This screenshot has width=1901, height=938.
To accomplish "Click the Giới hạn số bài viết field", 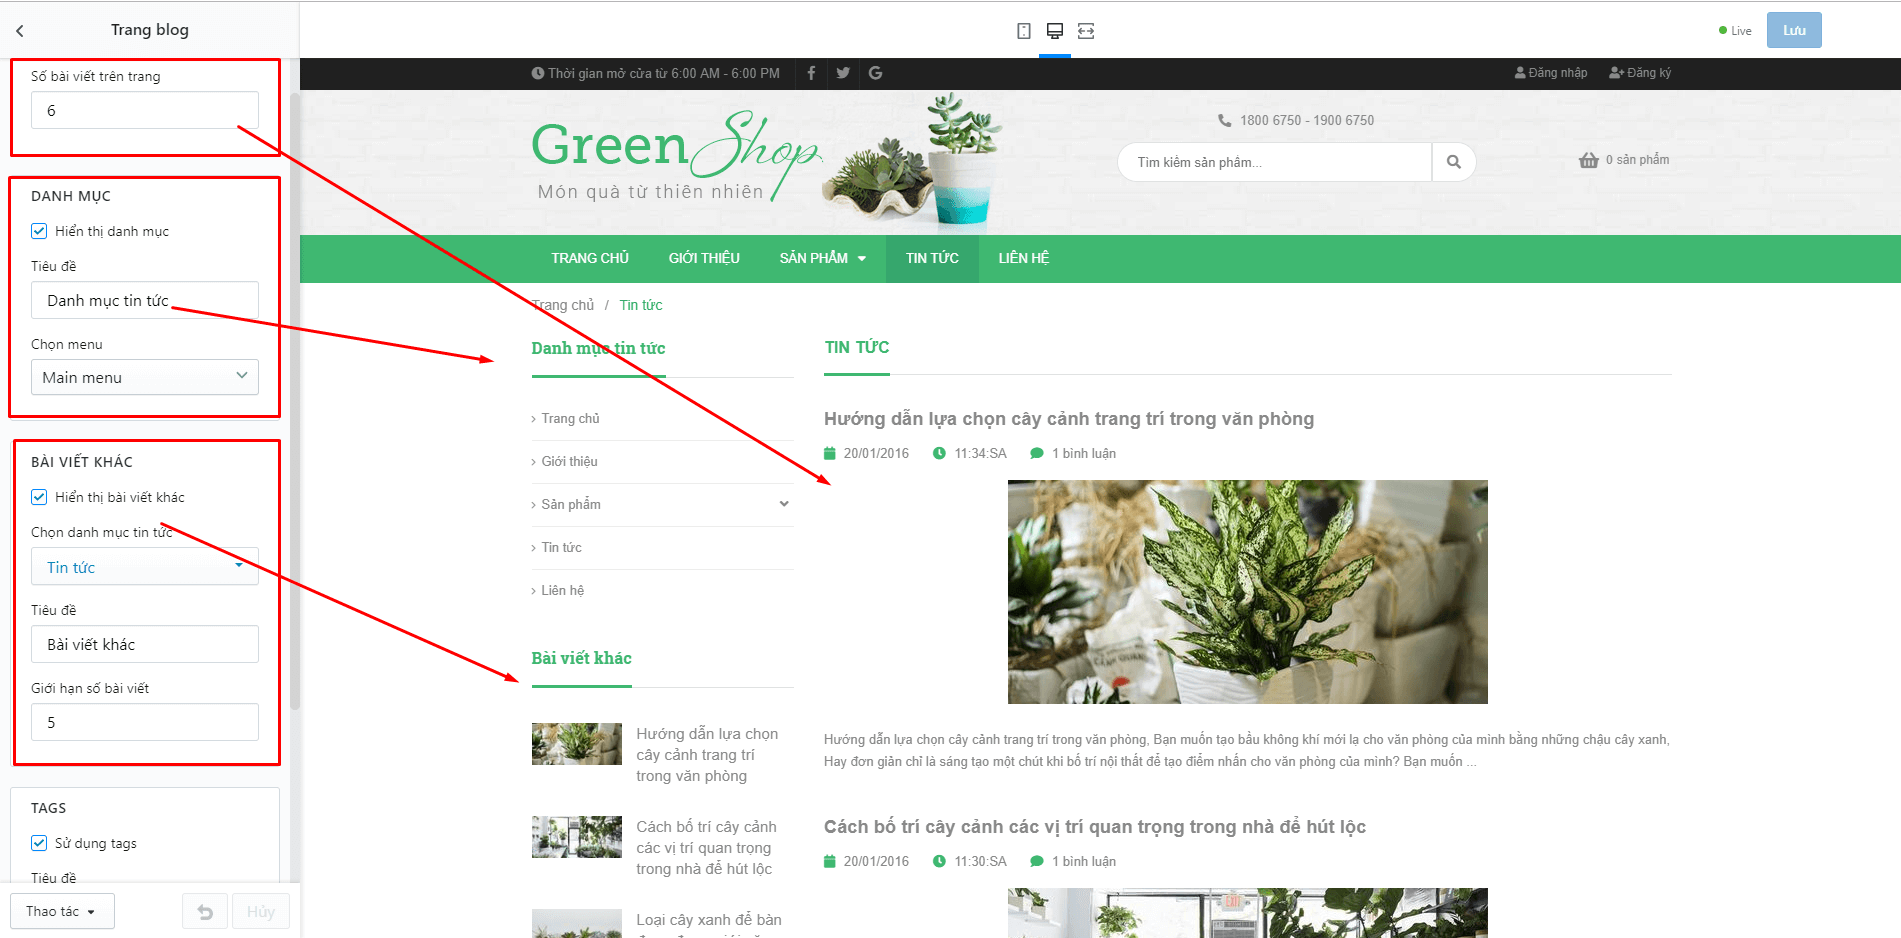I will tap(145, 722).
